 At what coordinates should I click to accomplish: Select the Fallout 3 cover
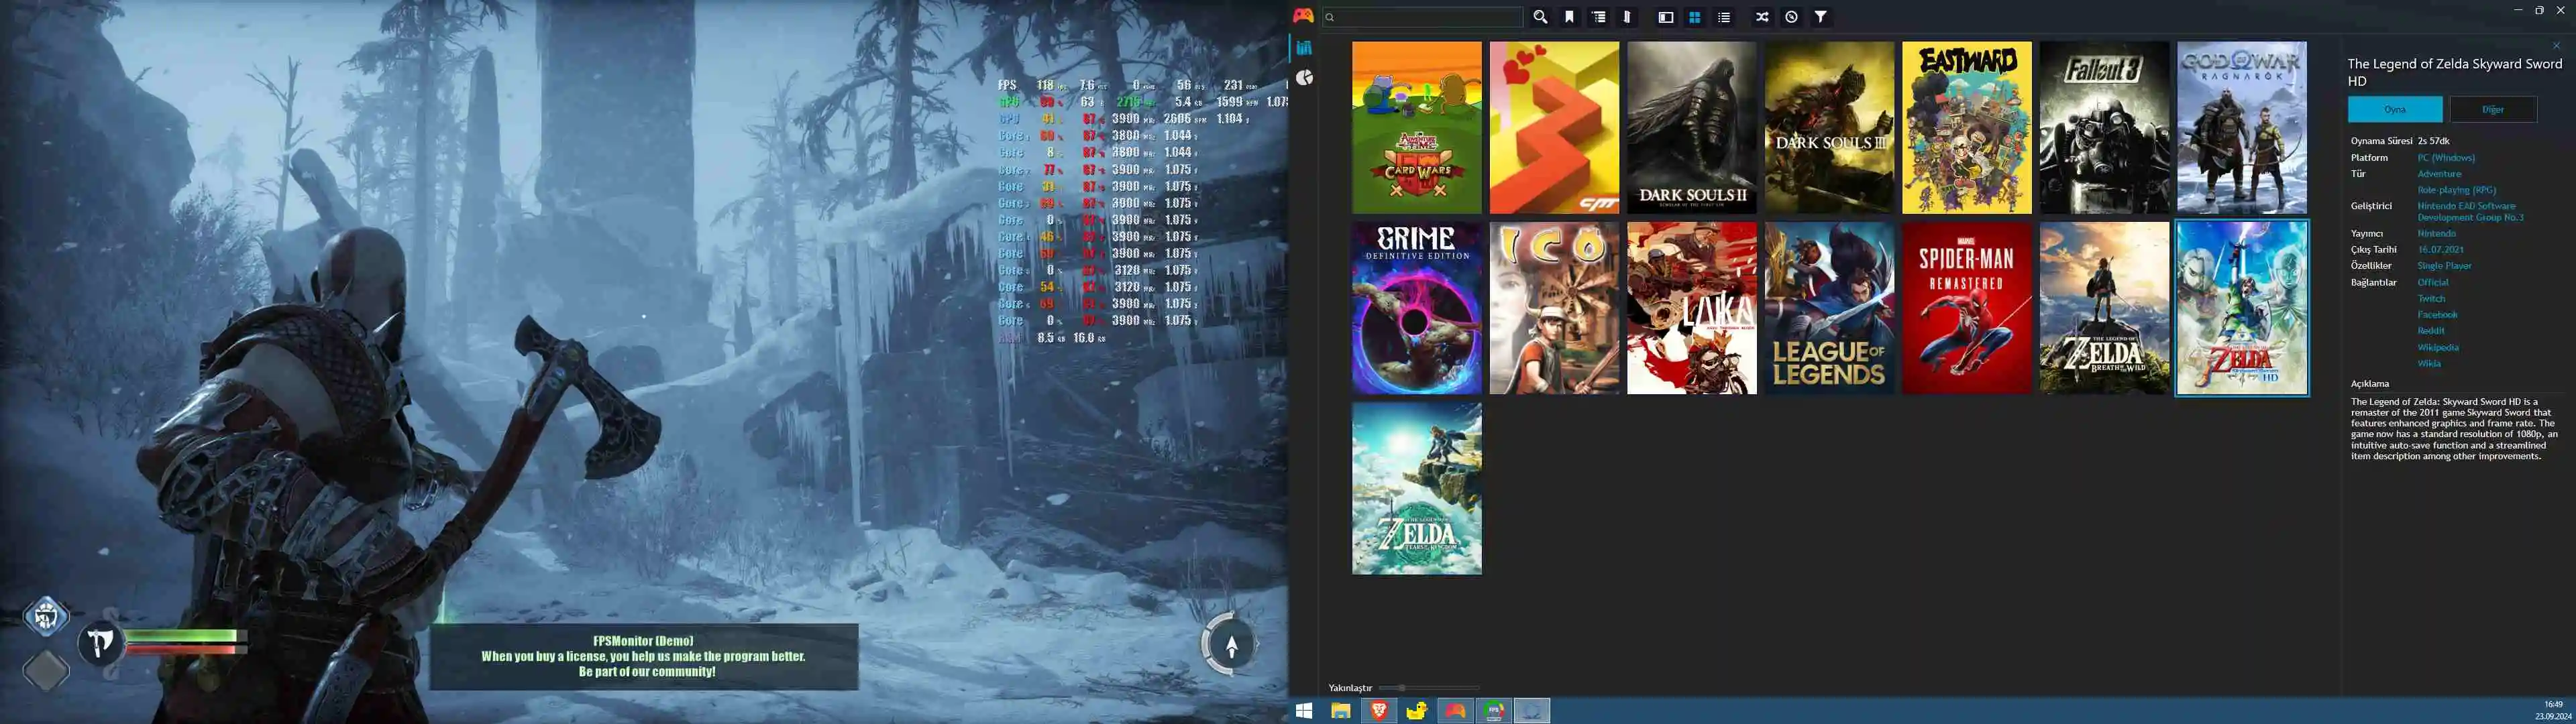(x=2105, y=127)
